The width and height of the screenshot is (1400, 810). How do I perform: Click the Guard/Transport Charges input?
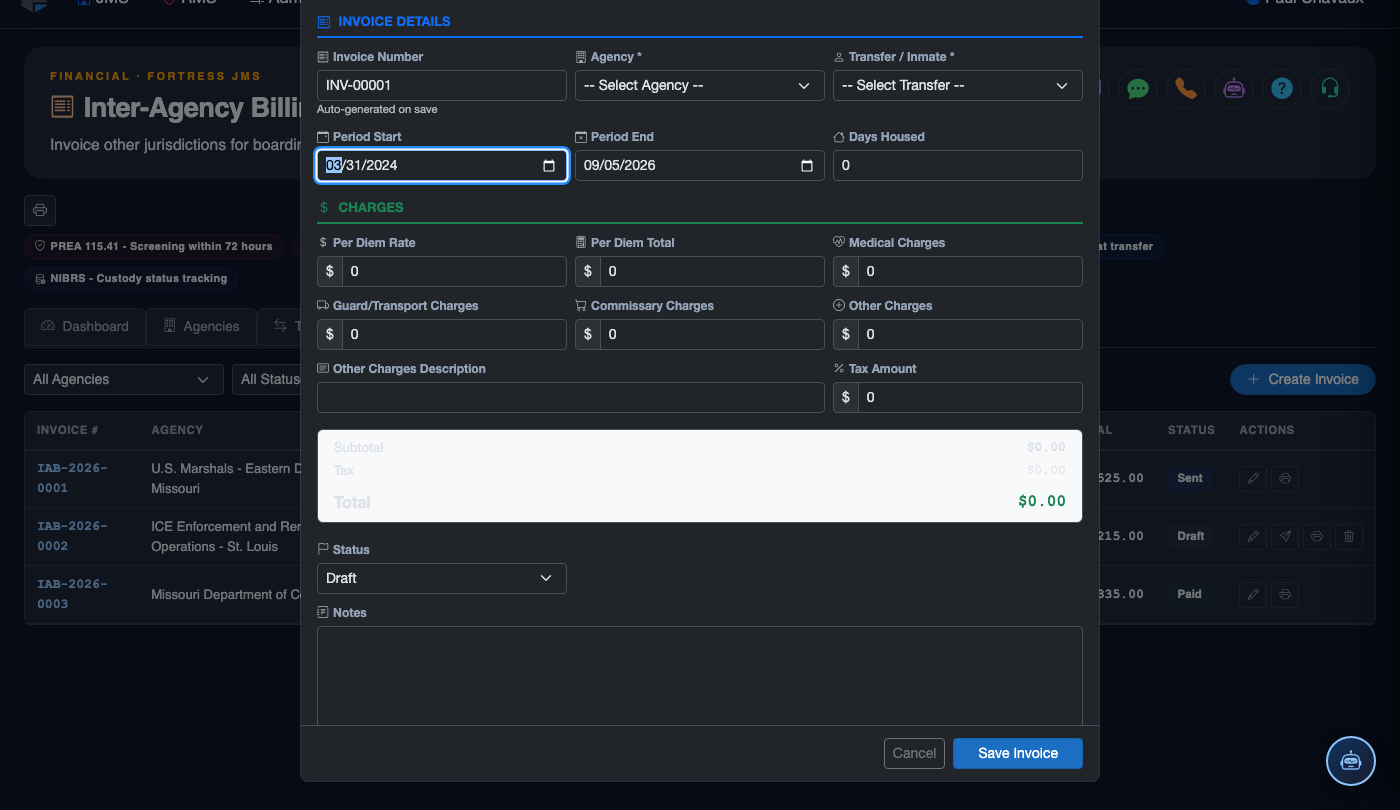(455, 335)
